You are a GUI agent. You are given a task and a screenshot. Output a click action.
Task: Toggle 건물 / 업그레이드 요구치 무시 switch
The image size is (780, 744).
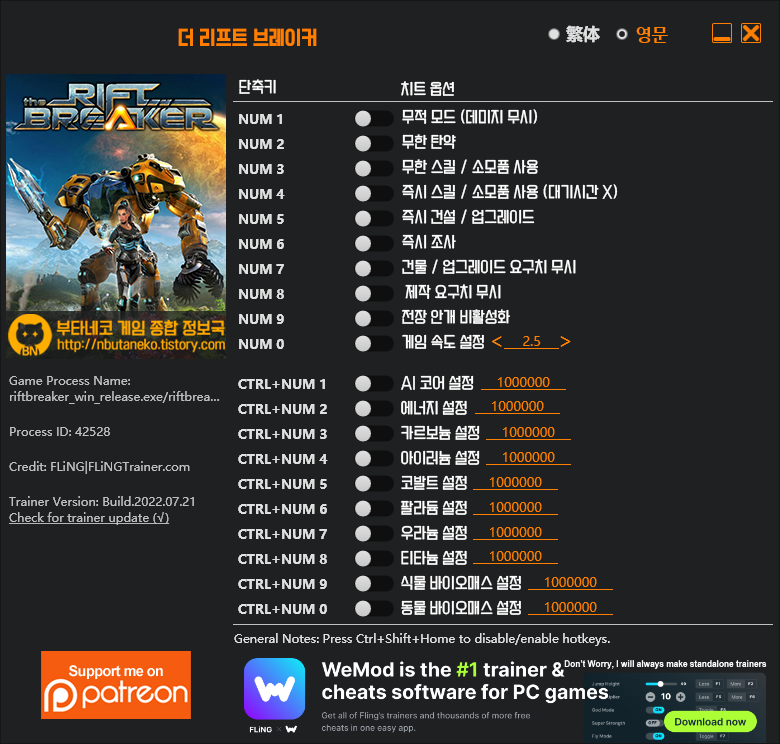coord(374,269)
